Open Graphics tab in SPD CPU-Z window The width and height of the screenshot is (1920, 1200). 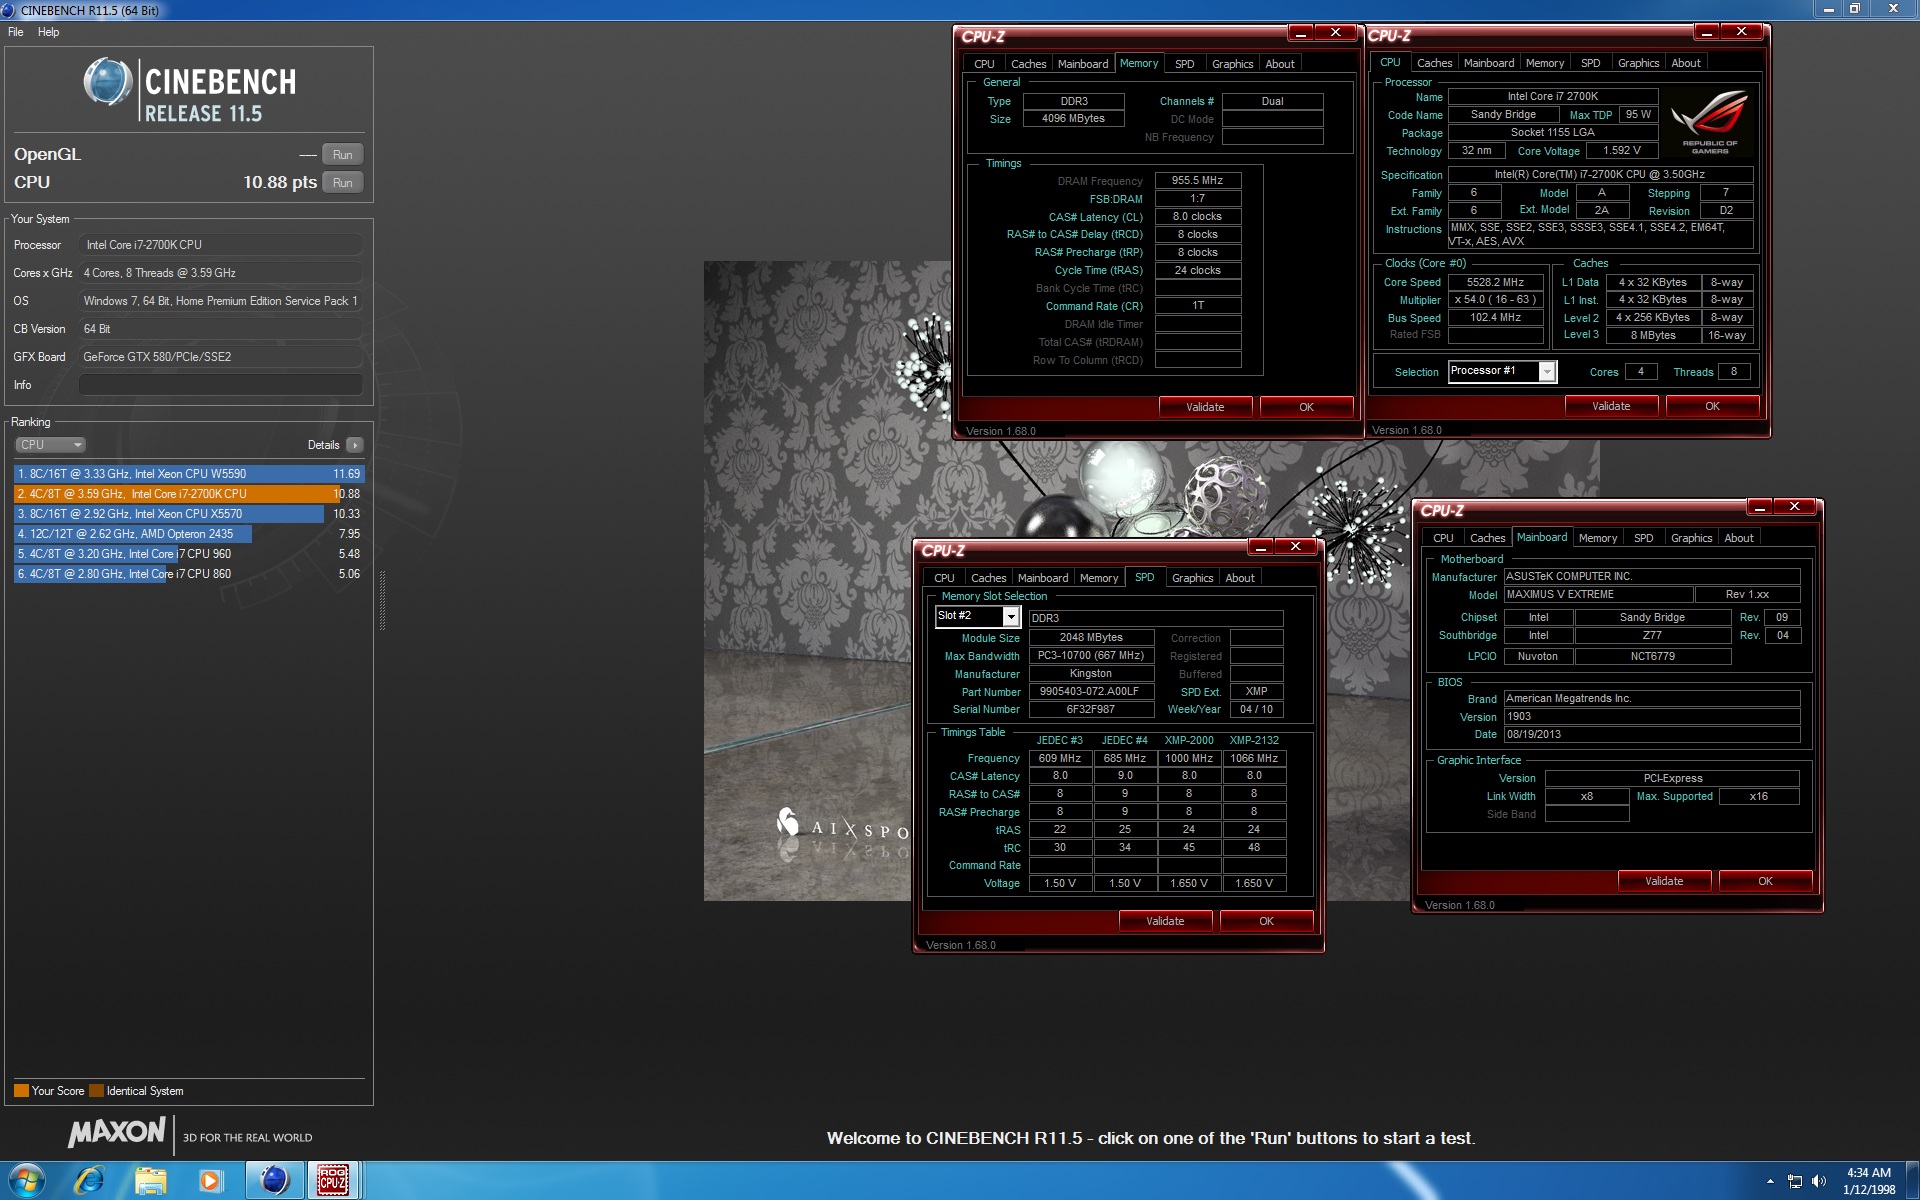point(1192,578)
